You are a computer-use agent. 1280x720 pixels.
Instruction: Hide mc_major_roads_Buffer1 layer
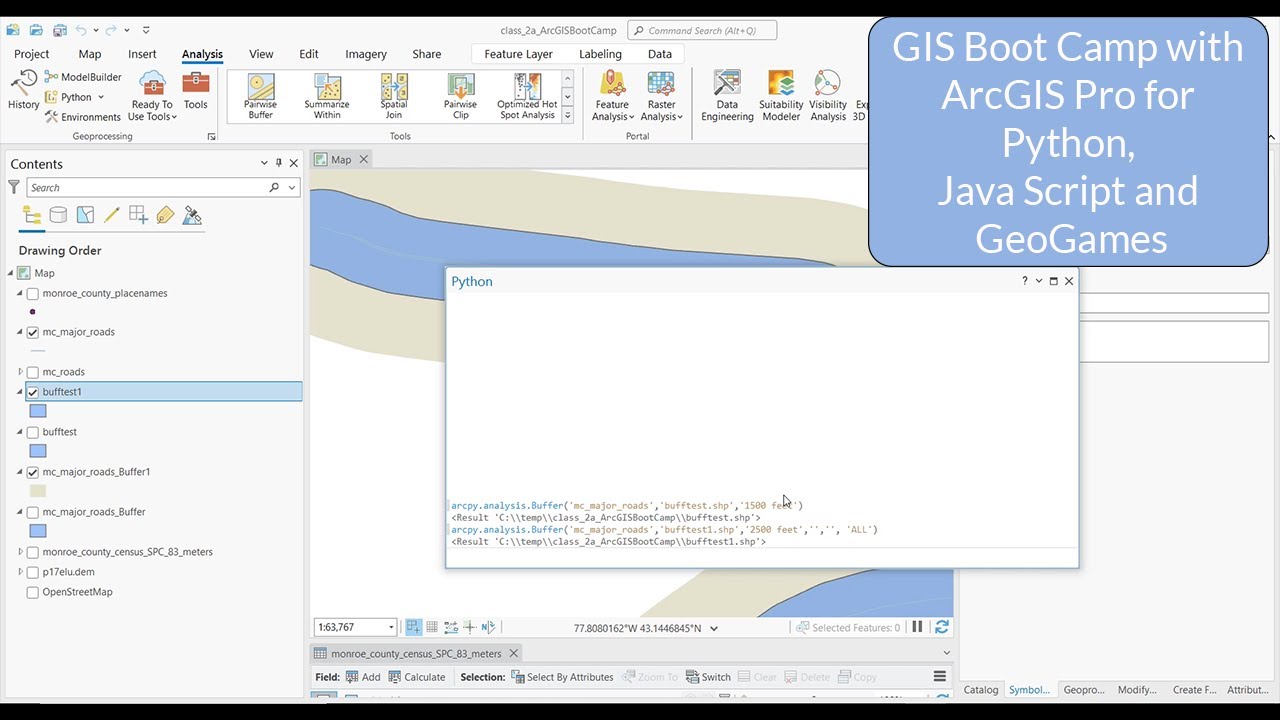33,472
